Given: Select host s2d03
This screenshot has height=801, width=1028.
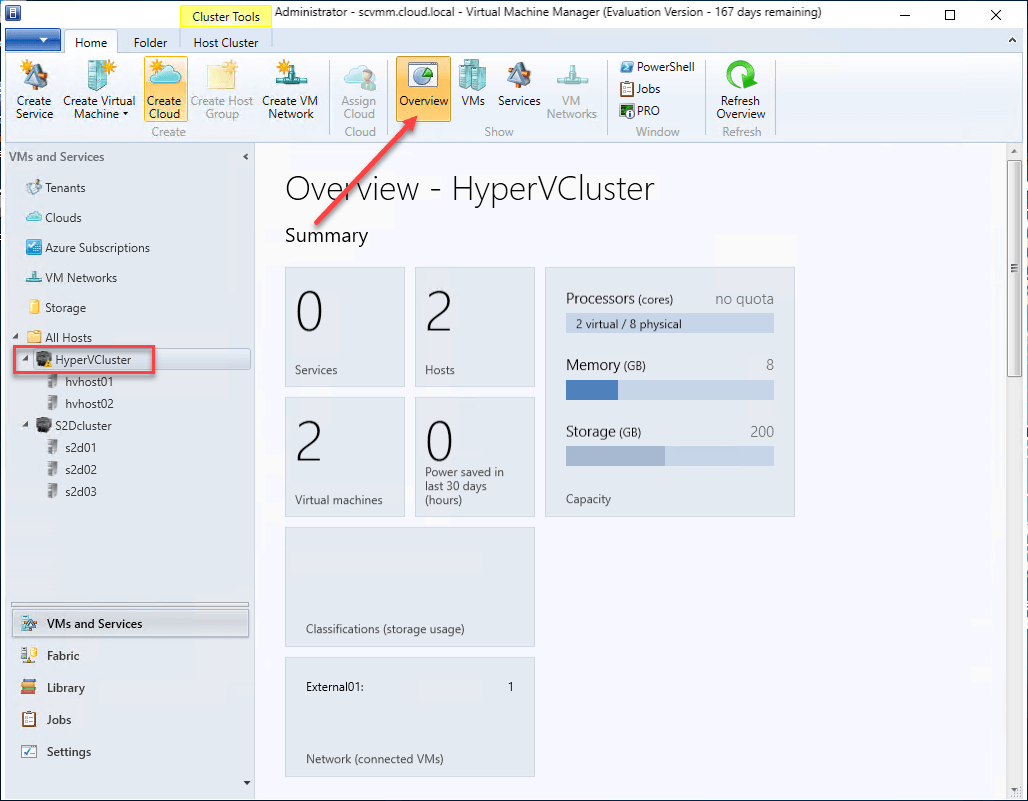Looking at the screenshot, I should 80,492.
